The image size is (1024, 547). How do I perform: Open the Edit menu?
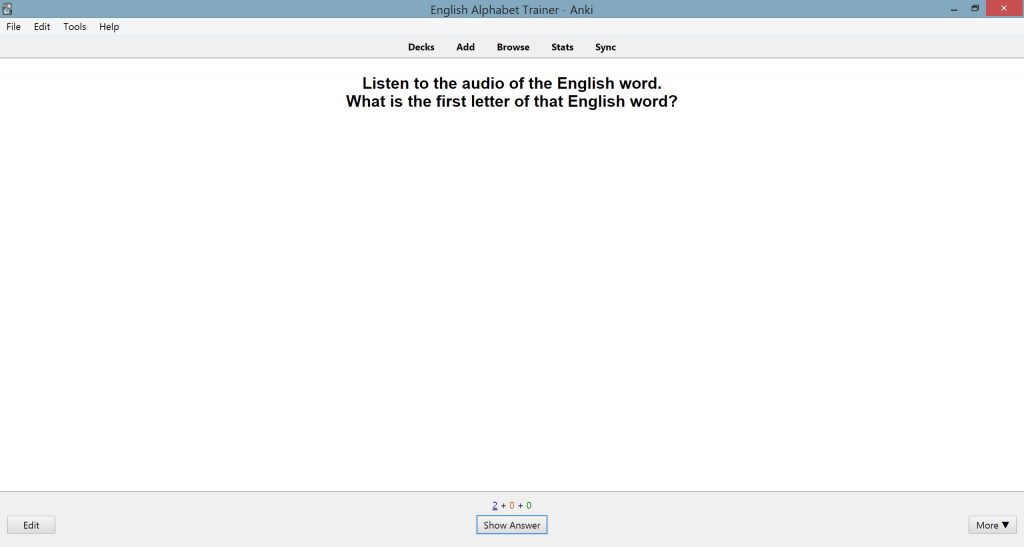[x=42, y=27]
